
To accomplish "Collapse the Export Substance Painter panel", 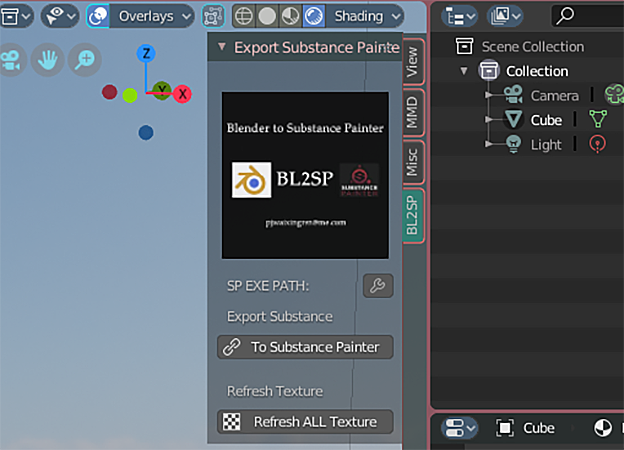I will point(222,47).
